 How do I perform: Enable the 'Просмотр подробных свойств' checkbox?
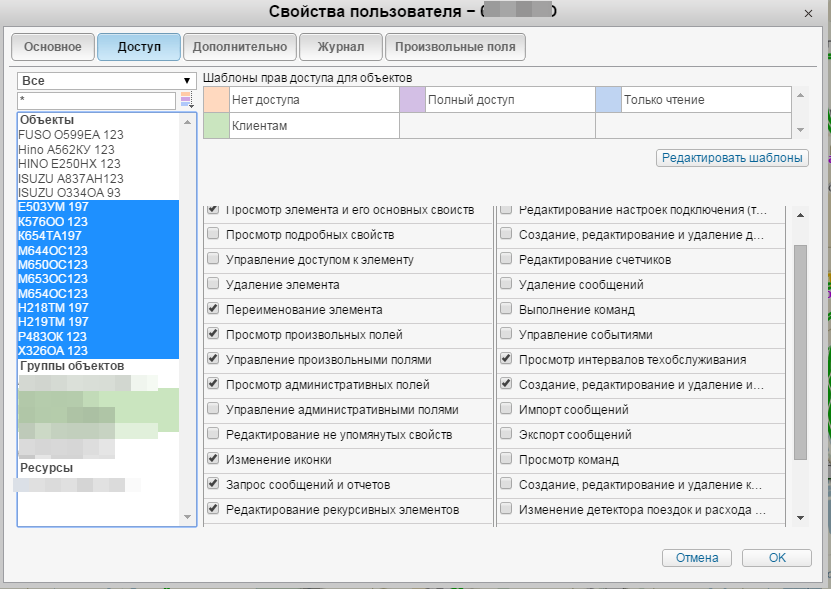213,235
